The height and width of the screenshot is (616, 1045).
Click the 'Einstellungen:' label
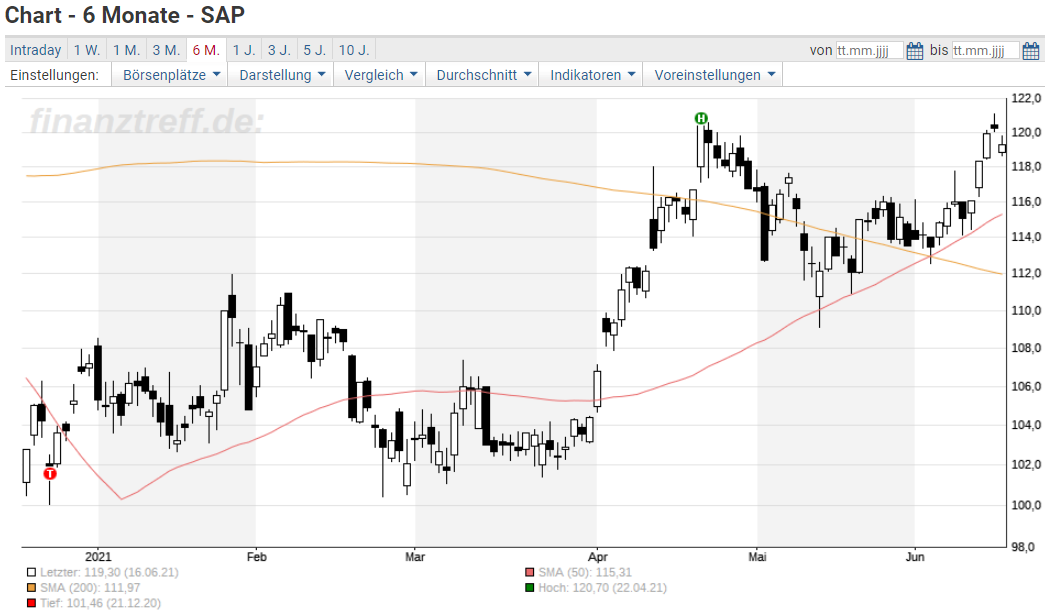54,75
